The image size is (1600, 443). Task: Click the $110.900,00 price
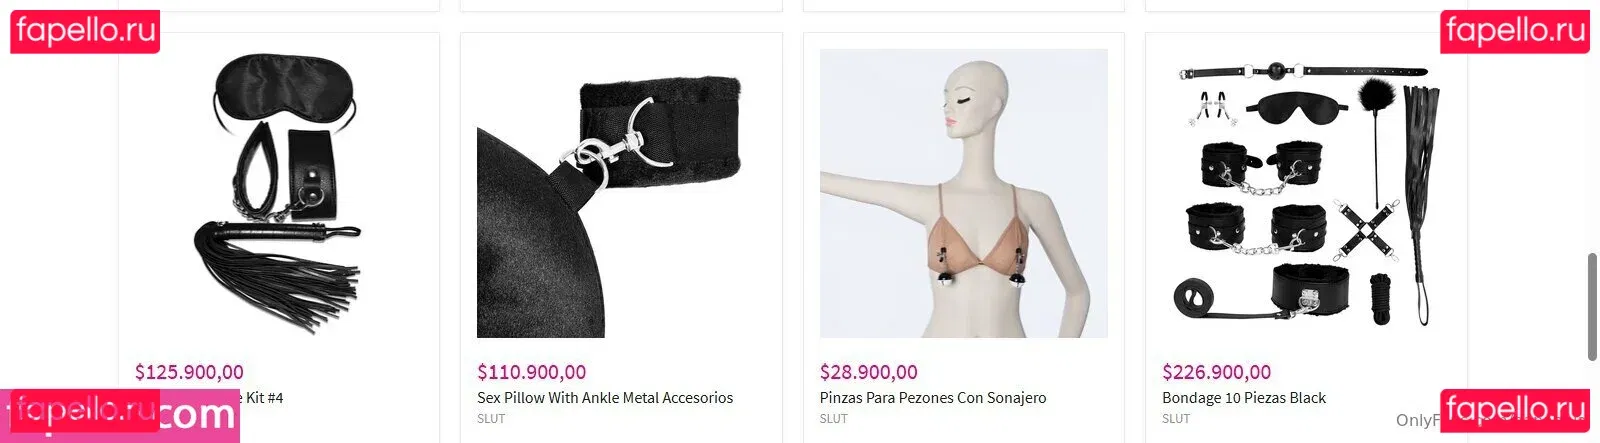point(531,372)
